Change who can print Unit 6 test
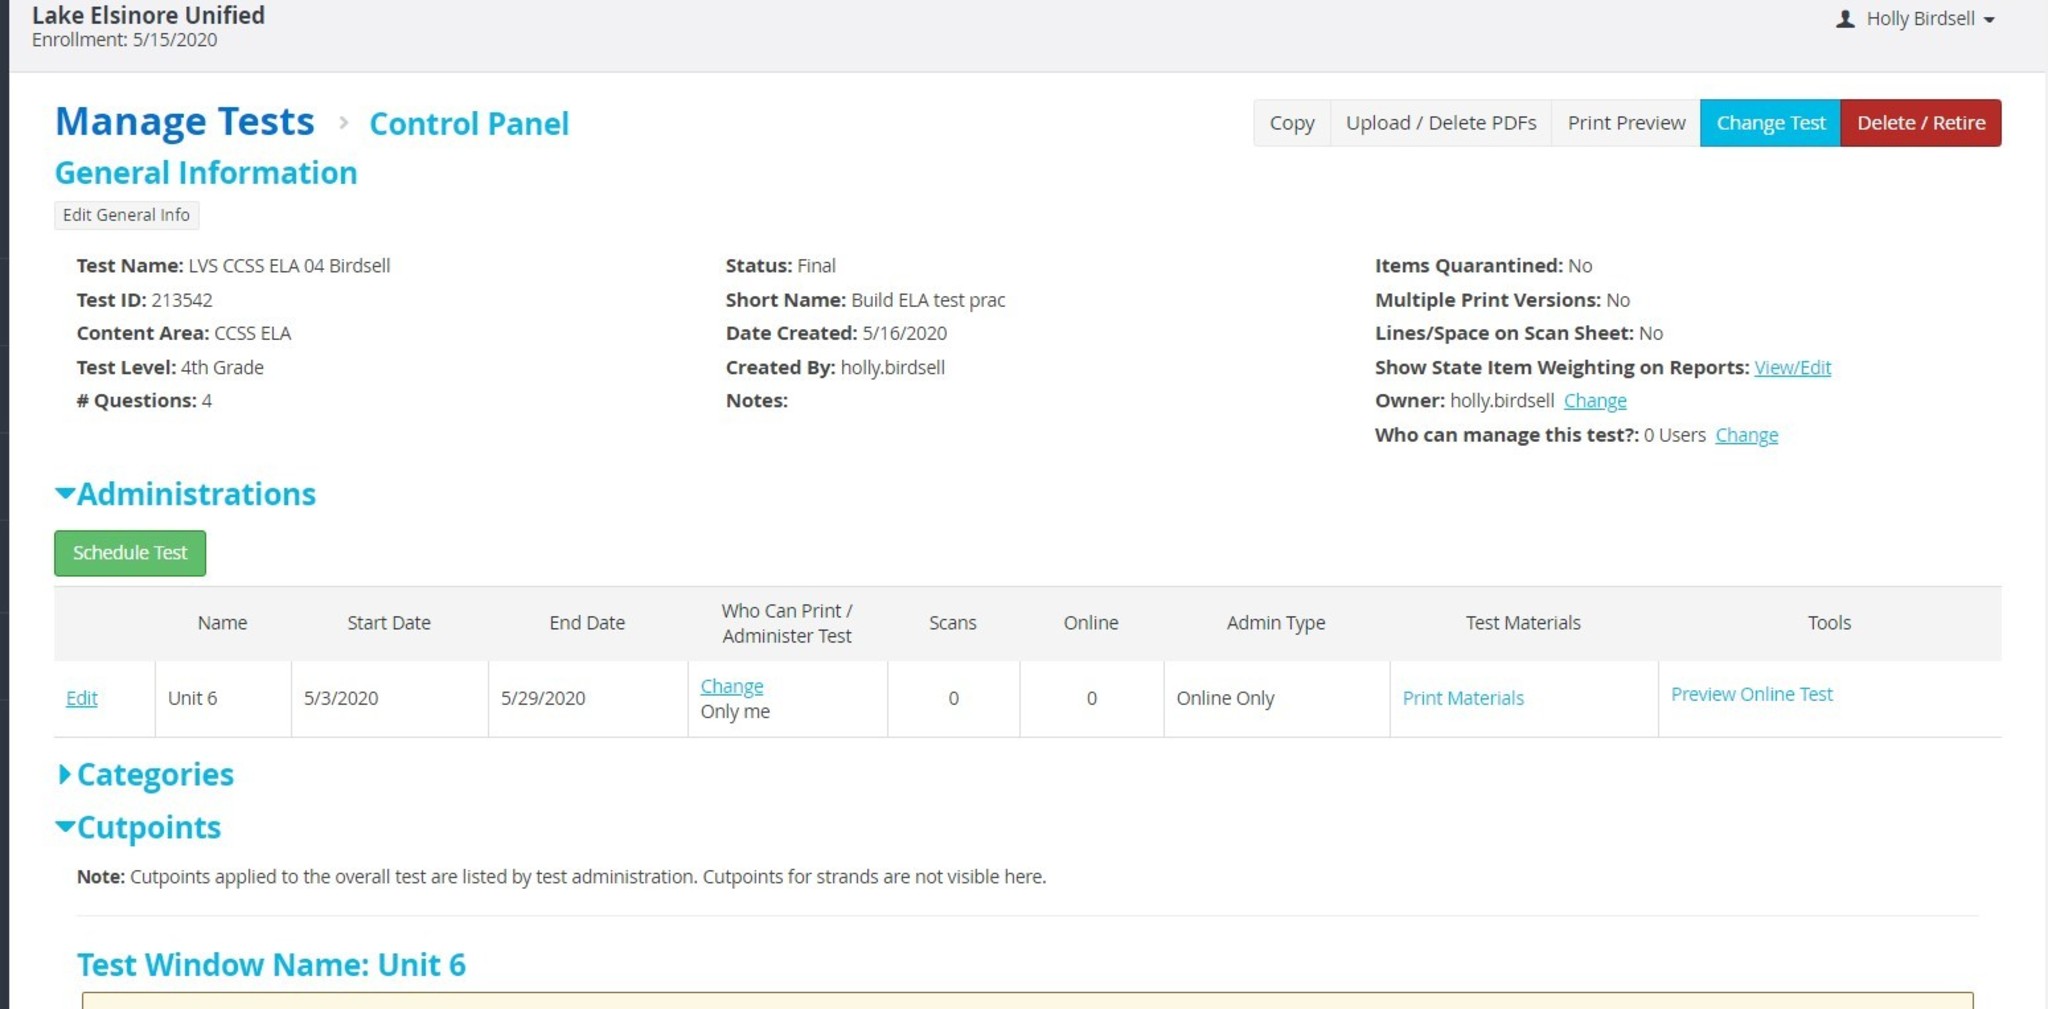 (731, 686)
